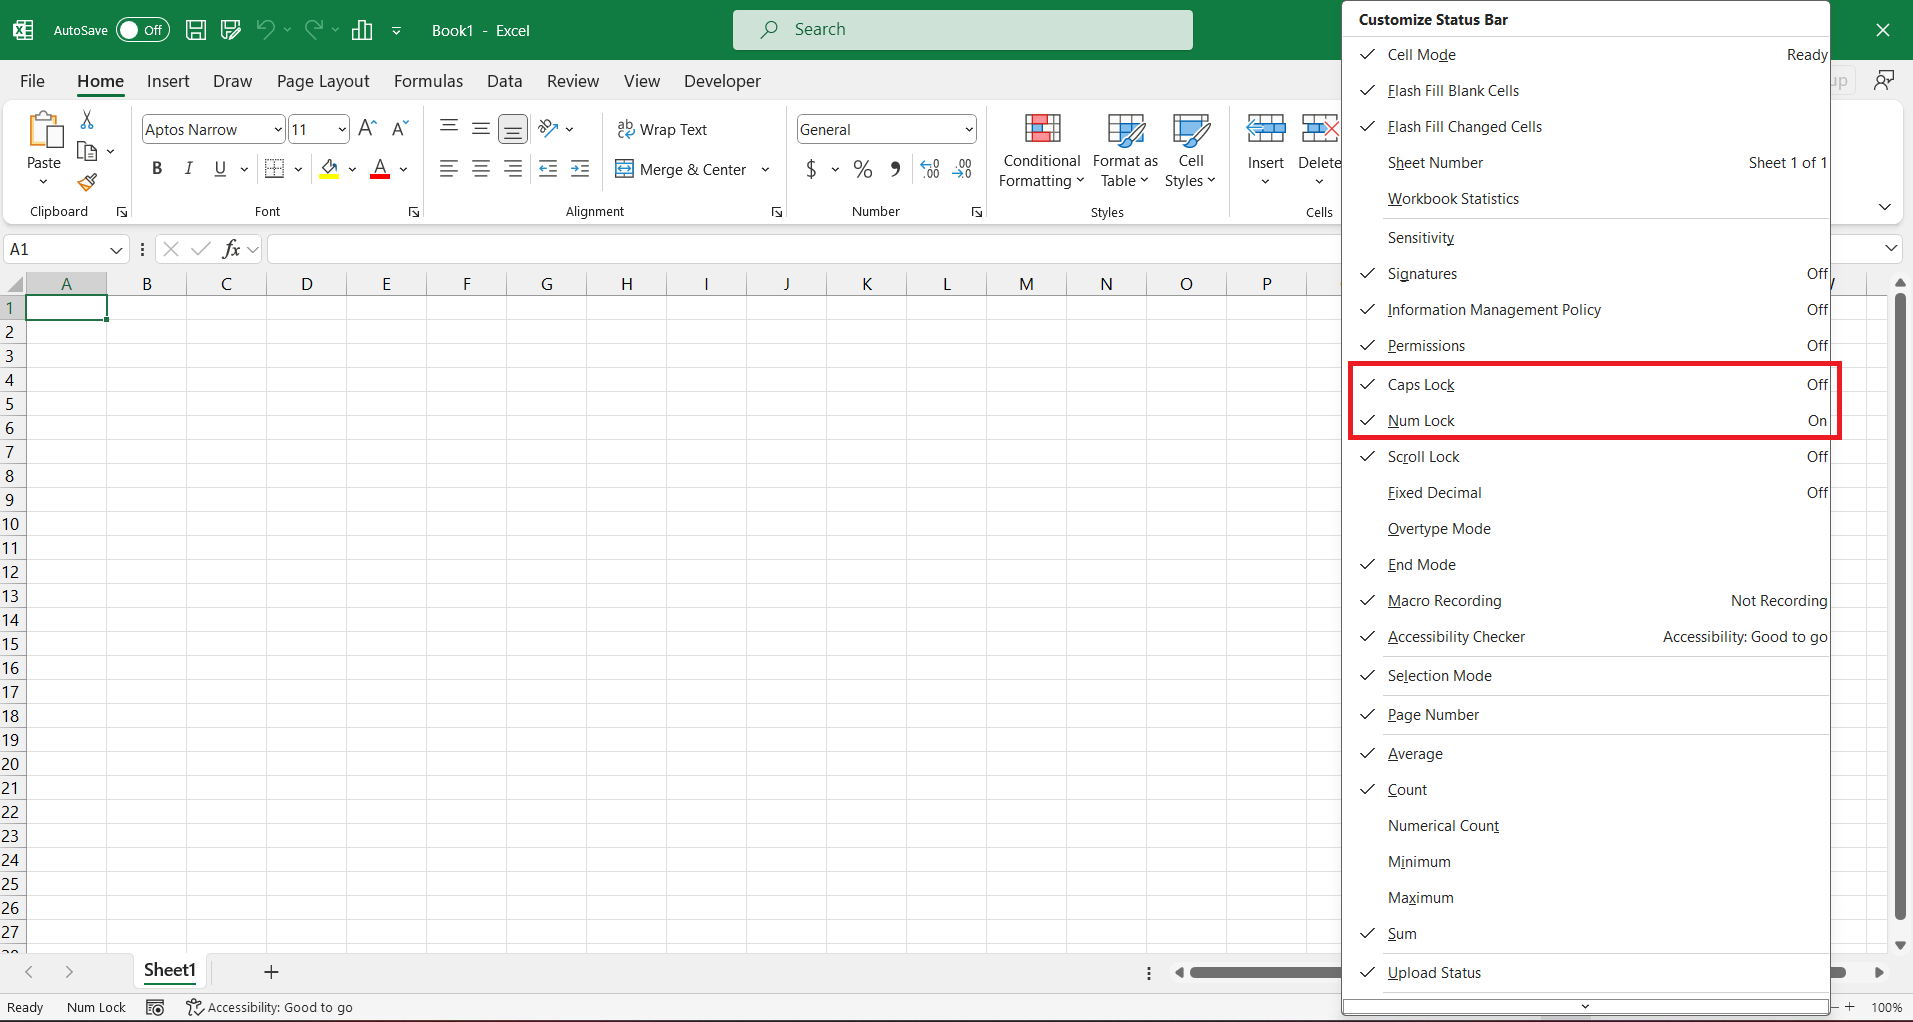Viewport: 1913px width, 1022px height.
Task: Open the Review tab
Action: (573, 81)
